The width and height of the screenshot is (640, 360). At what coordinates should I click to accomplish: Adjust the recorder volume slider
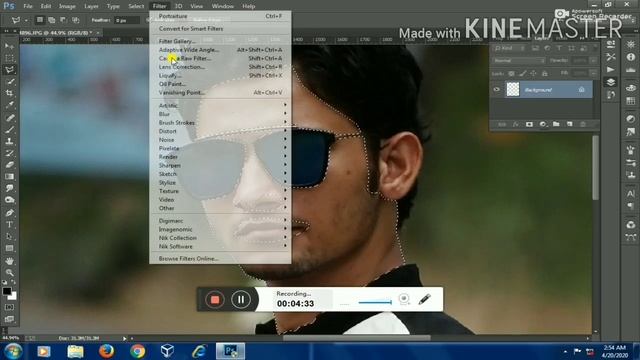pyautogui.click(x=375, y=302)
